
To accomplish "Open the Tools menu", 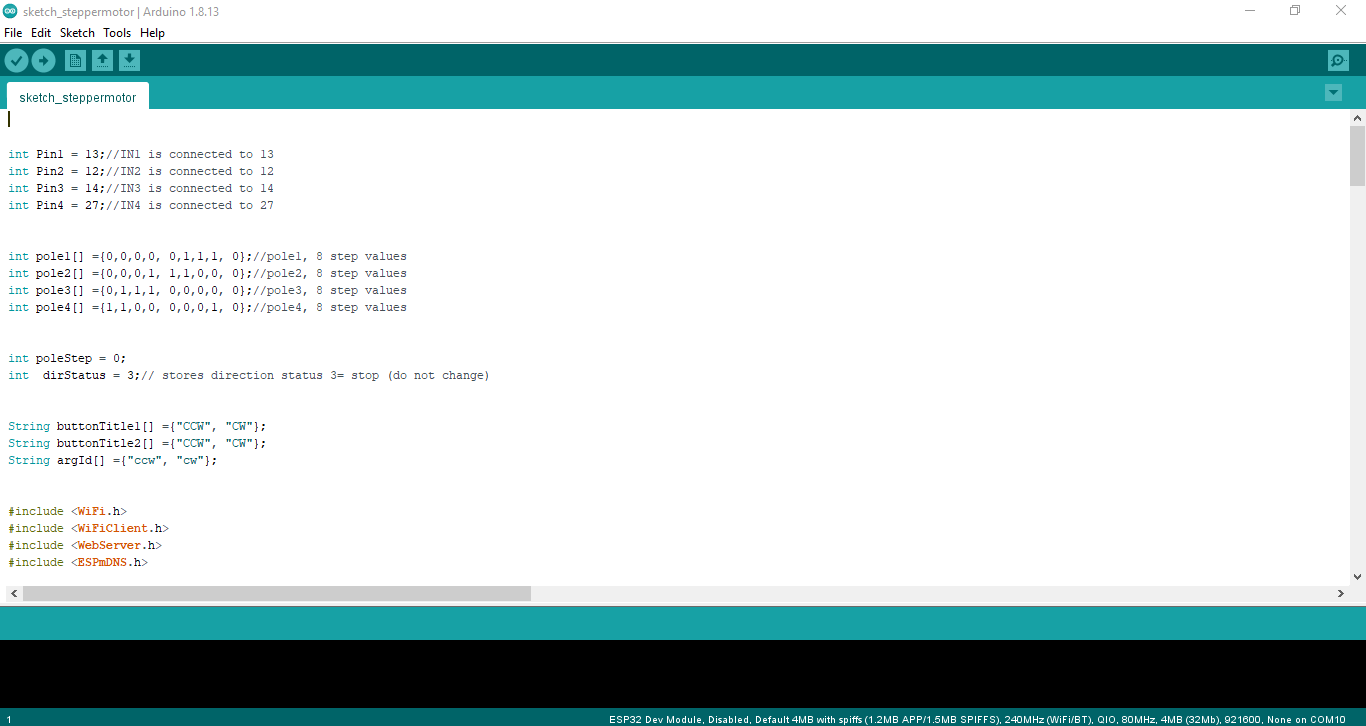I will (x=116, y=32).
